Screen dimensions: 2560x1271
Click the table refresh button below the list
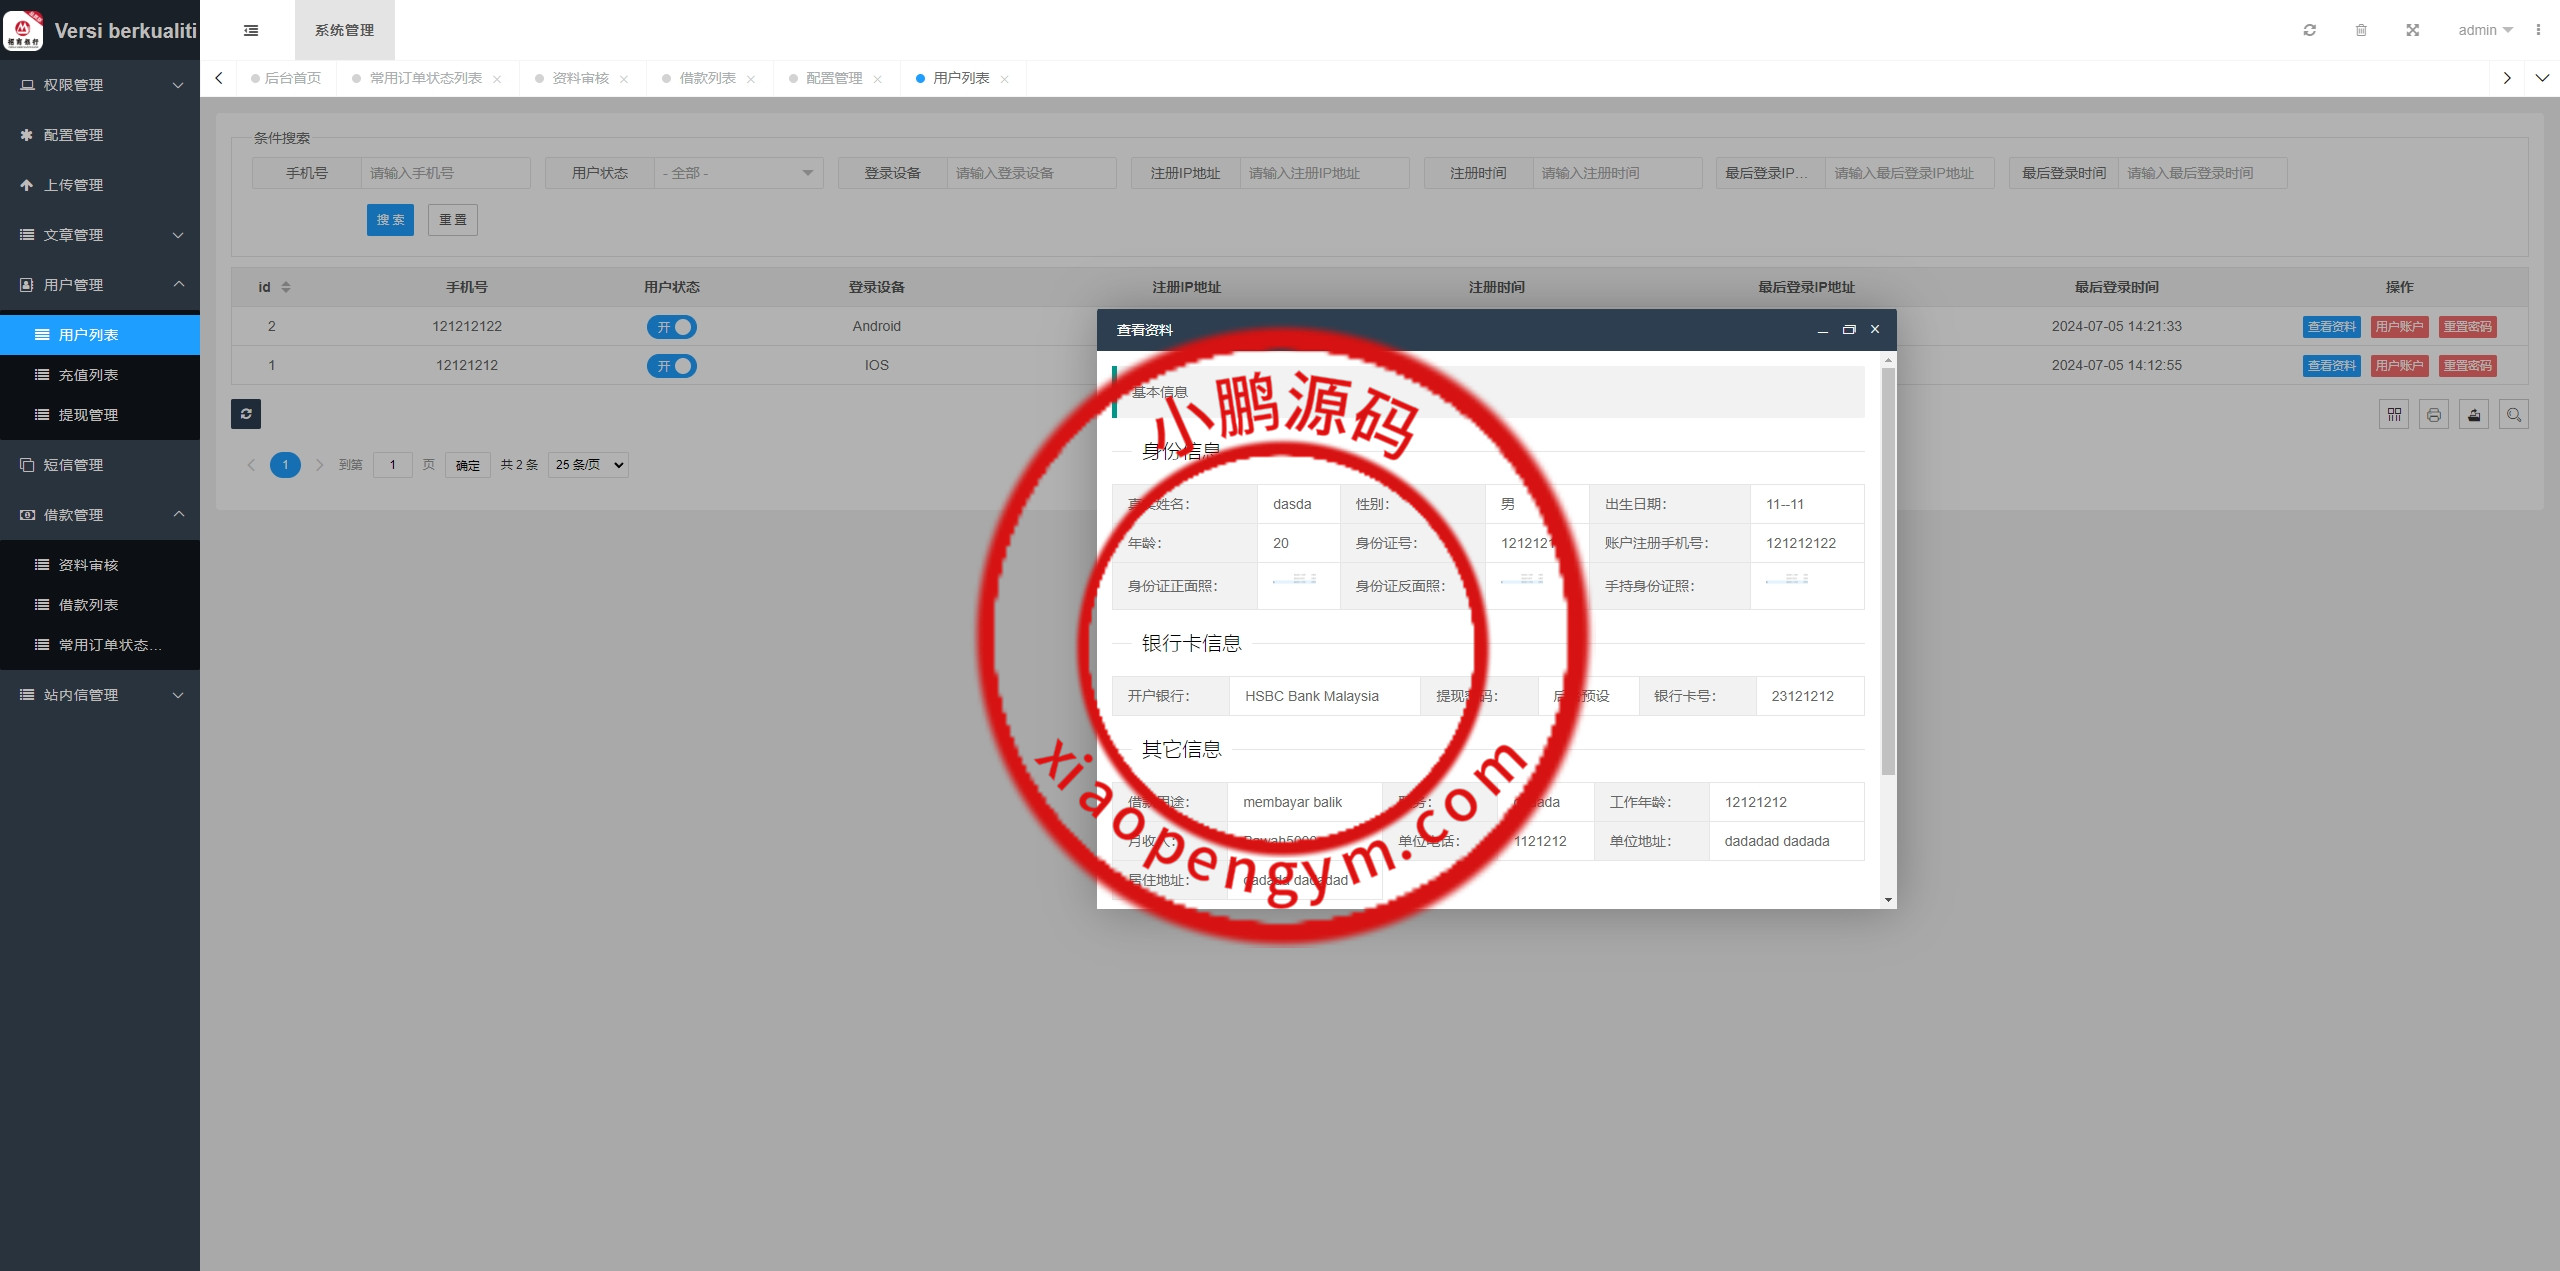click(246, 414)
